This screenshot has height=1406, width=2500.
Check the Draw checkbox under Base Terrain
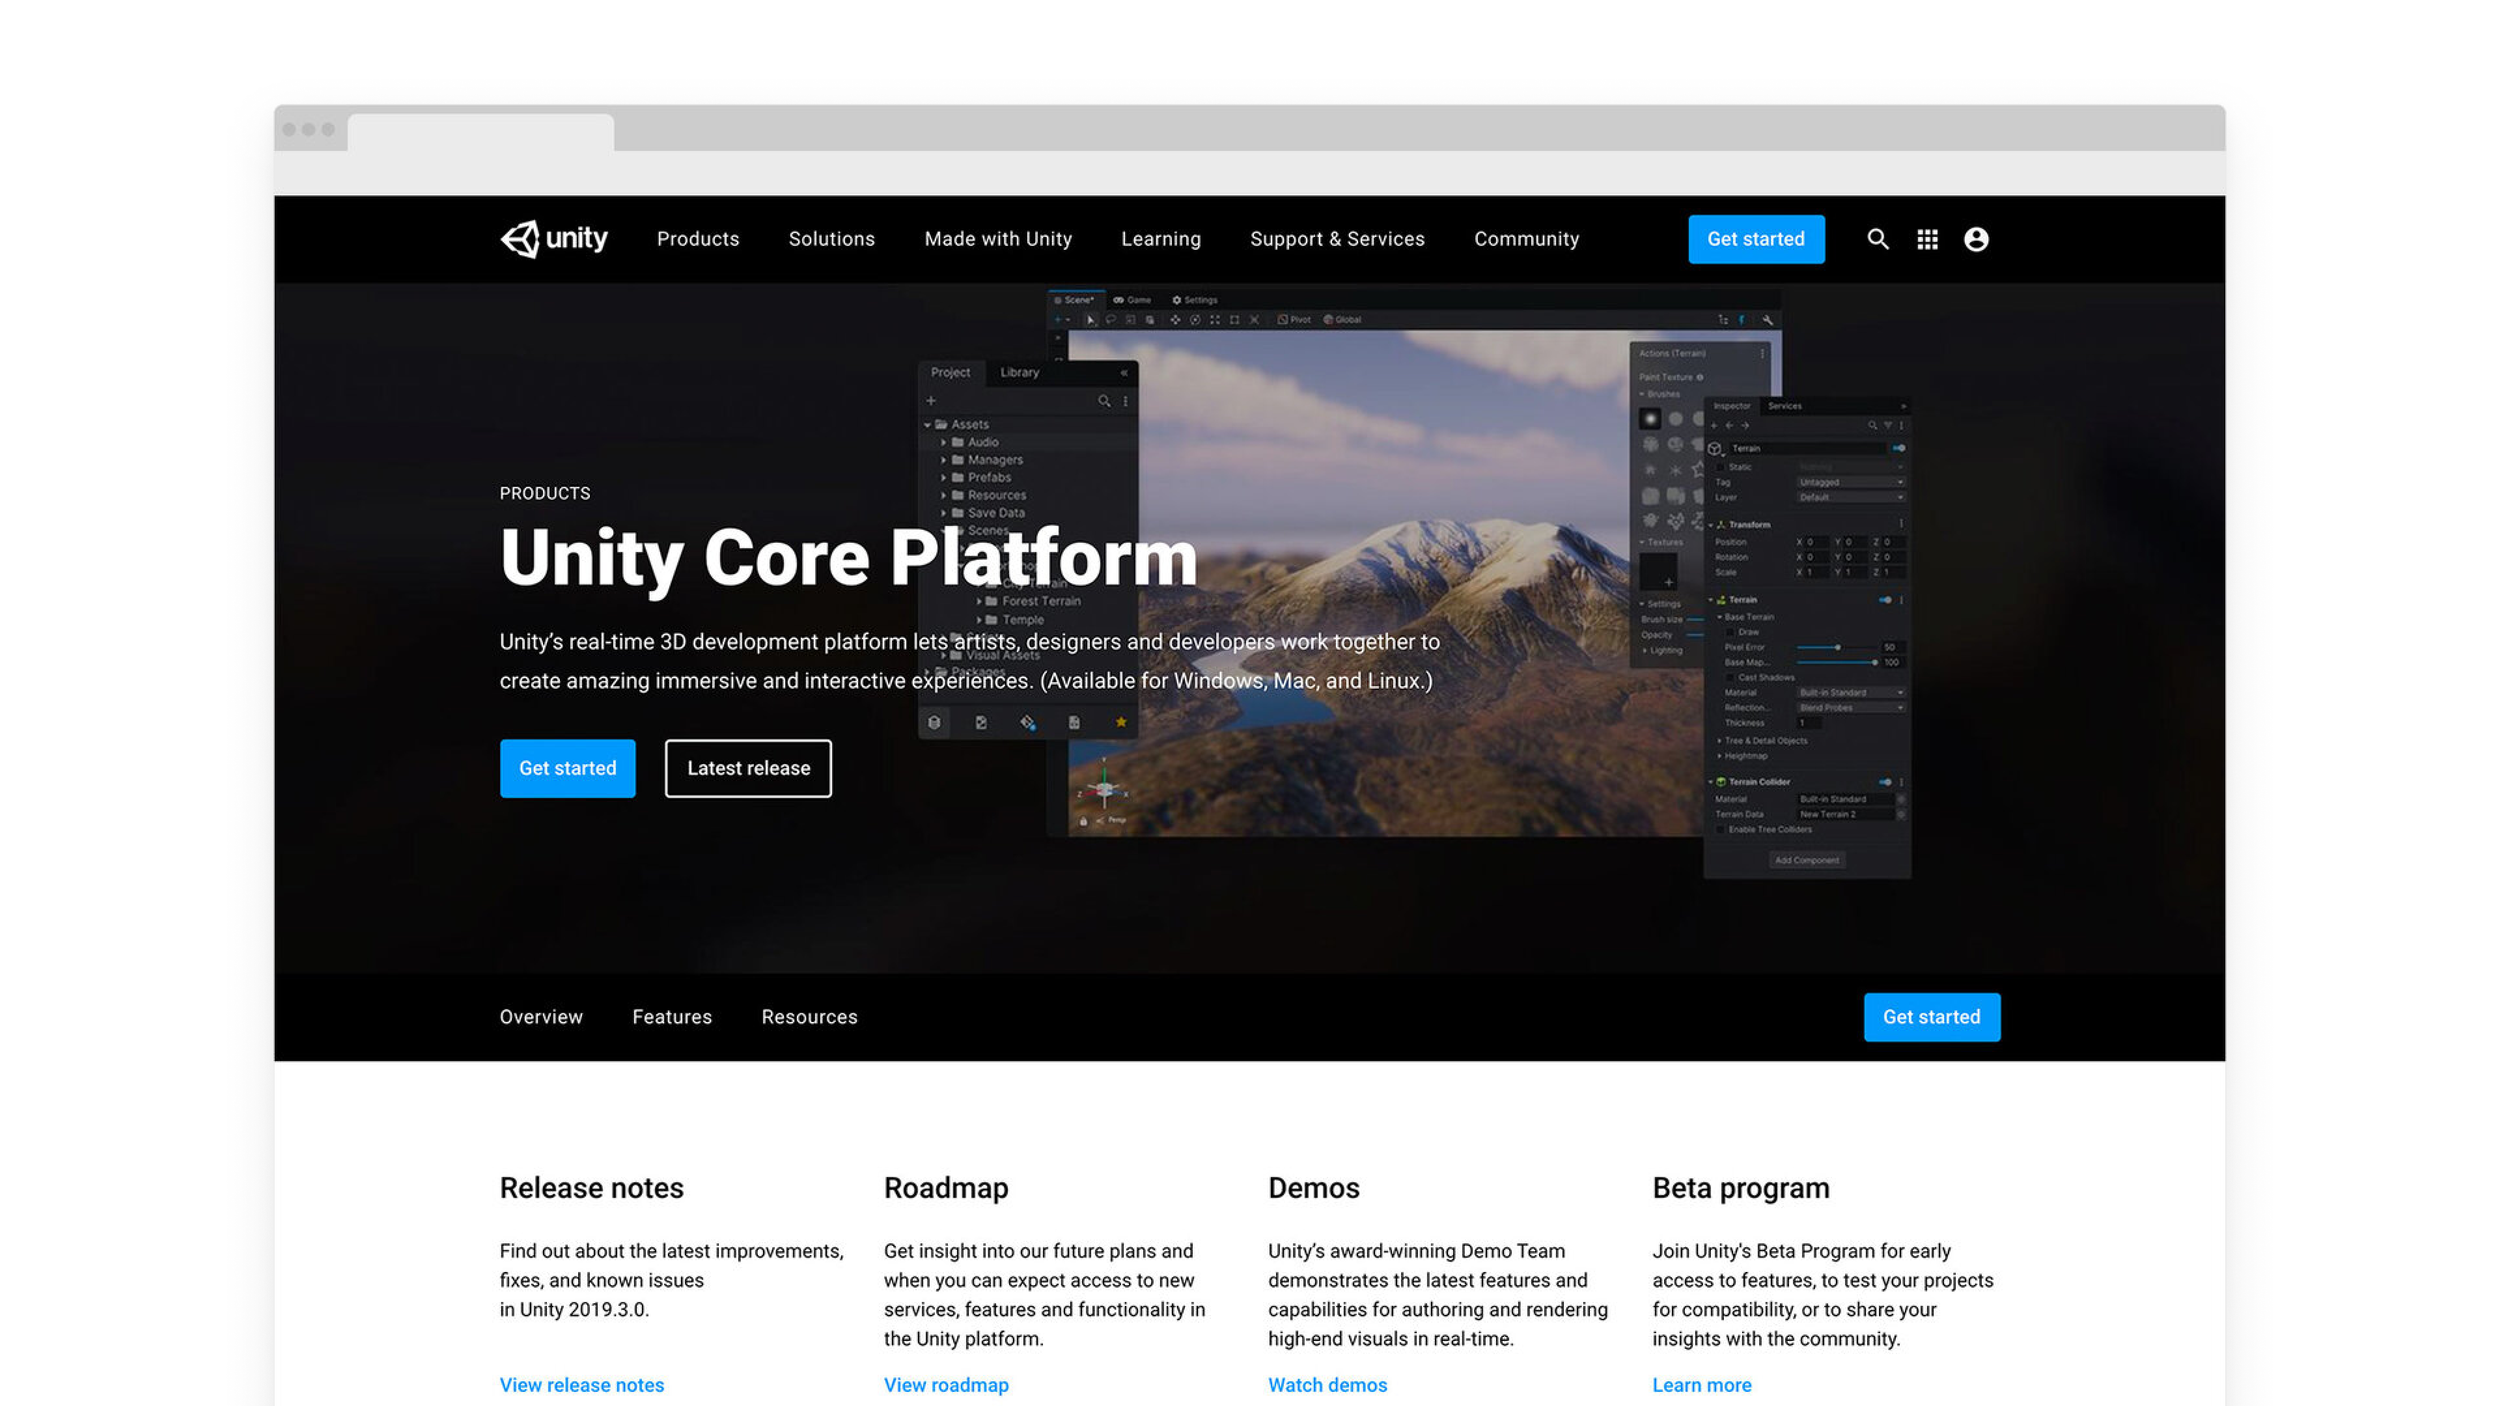tap(1730, 632)
